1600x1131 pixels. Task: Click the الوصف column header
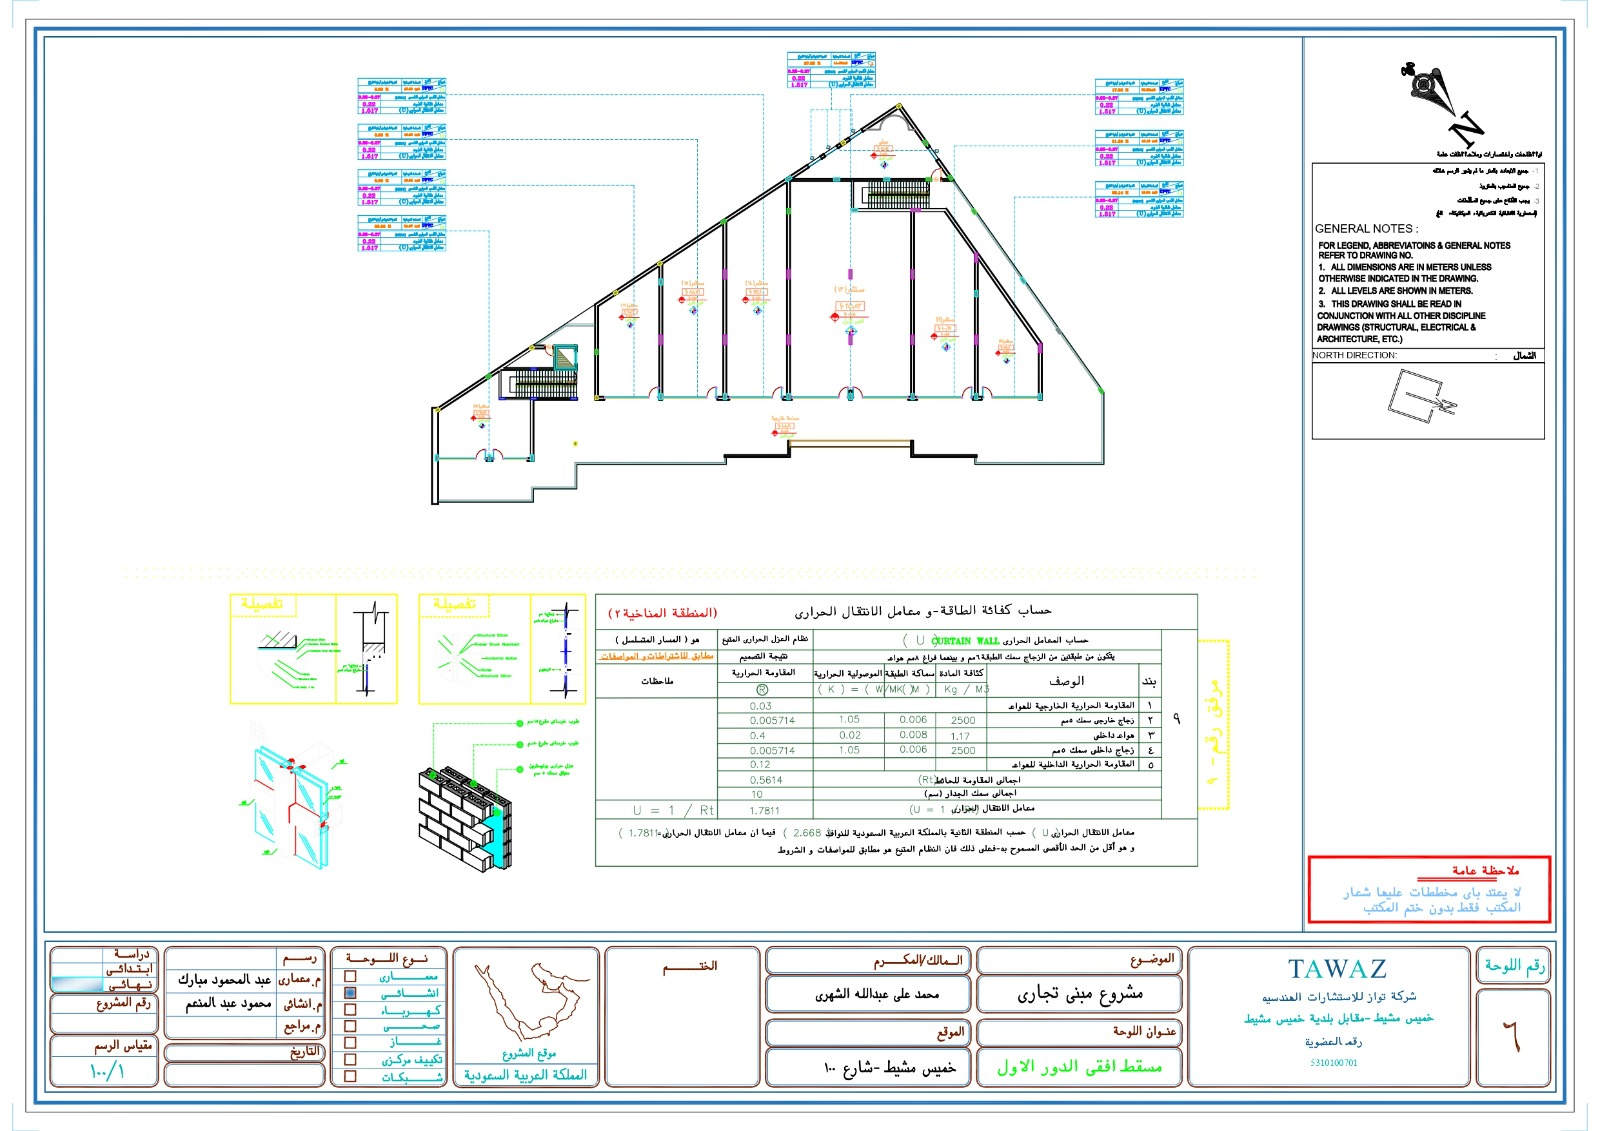point(1066,680)
